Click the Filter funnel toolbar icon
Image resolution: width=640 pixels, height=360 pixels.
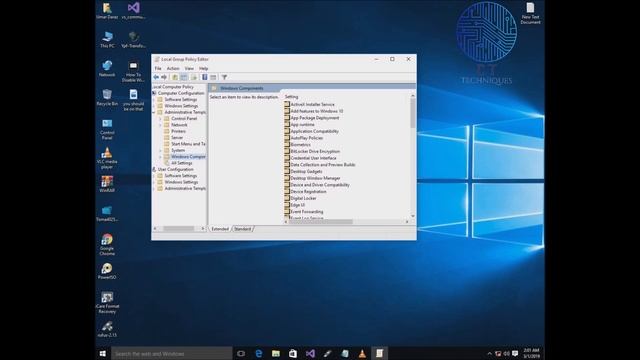[x=224, y=77]
